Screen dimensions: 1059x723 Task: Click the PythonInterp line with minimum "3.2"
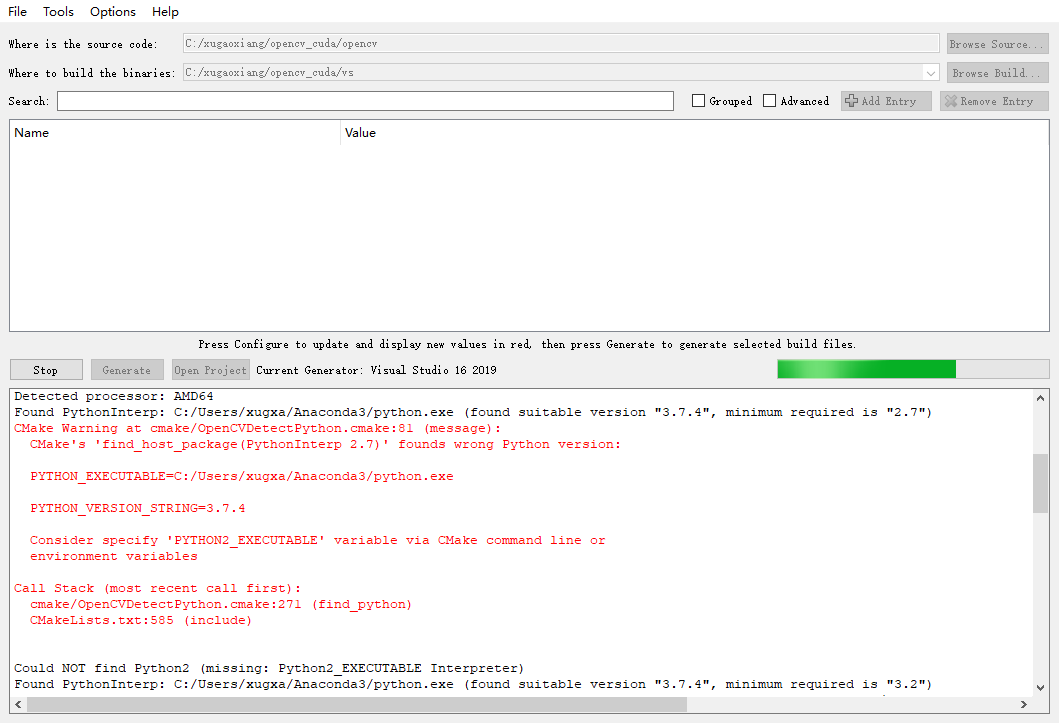pyautogui.click(x=473, y=684)
